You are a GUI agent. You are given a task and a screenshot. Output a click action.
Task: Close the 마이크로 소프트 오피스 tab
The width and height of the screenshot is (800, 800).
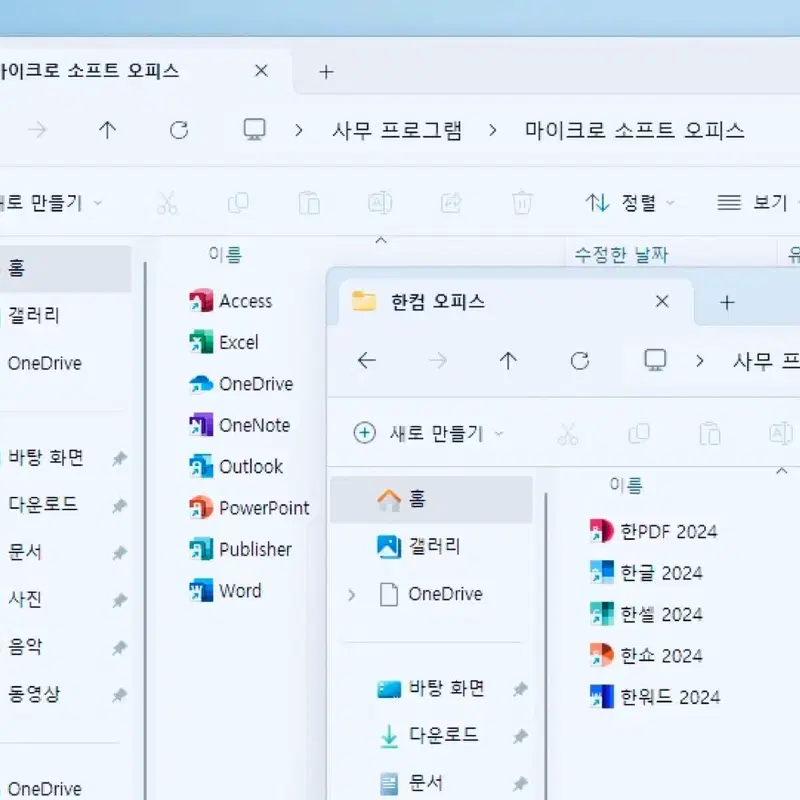pos(261,70)
